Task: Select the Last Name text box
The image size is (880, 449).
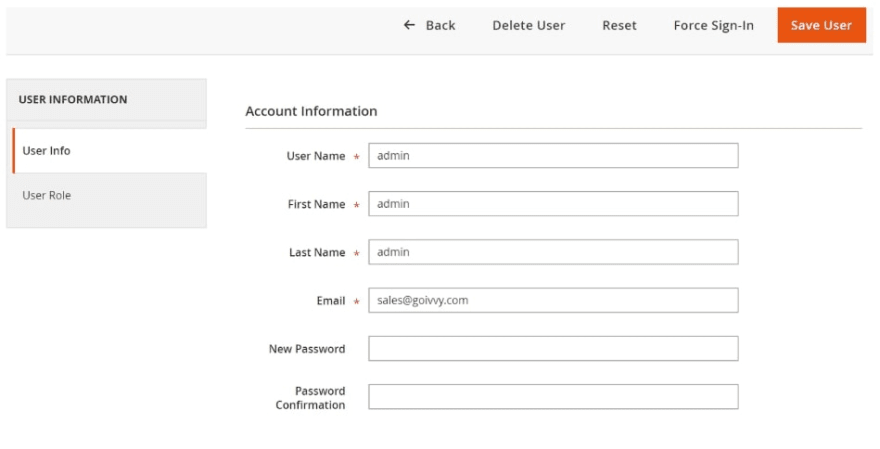Action: pos(553,252)
